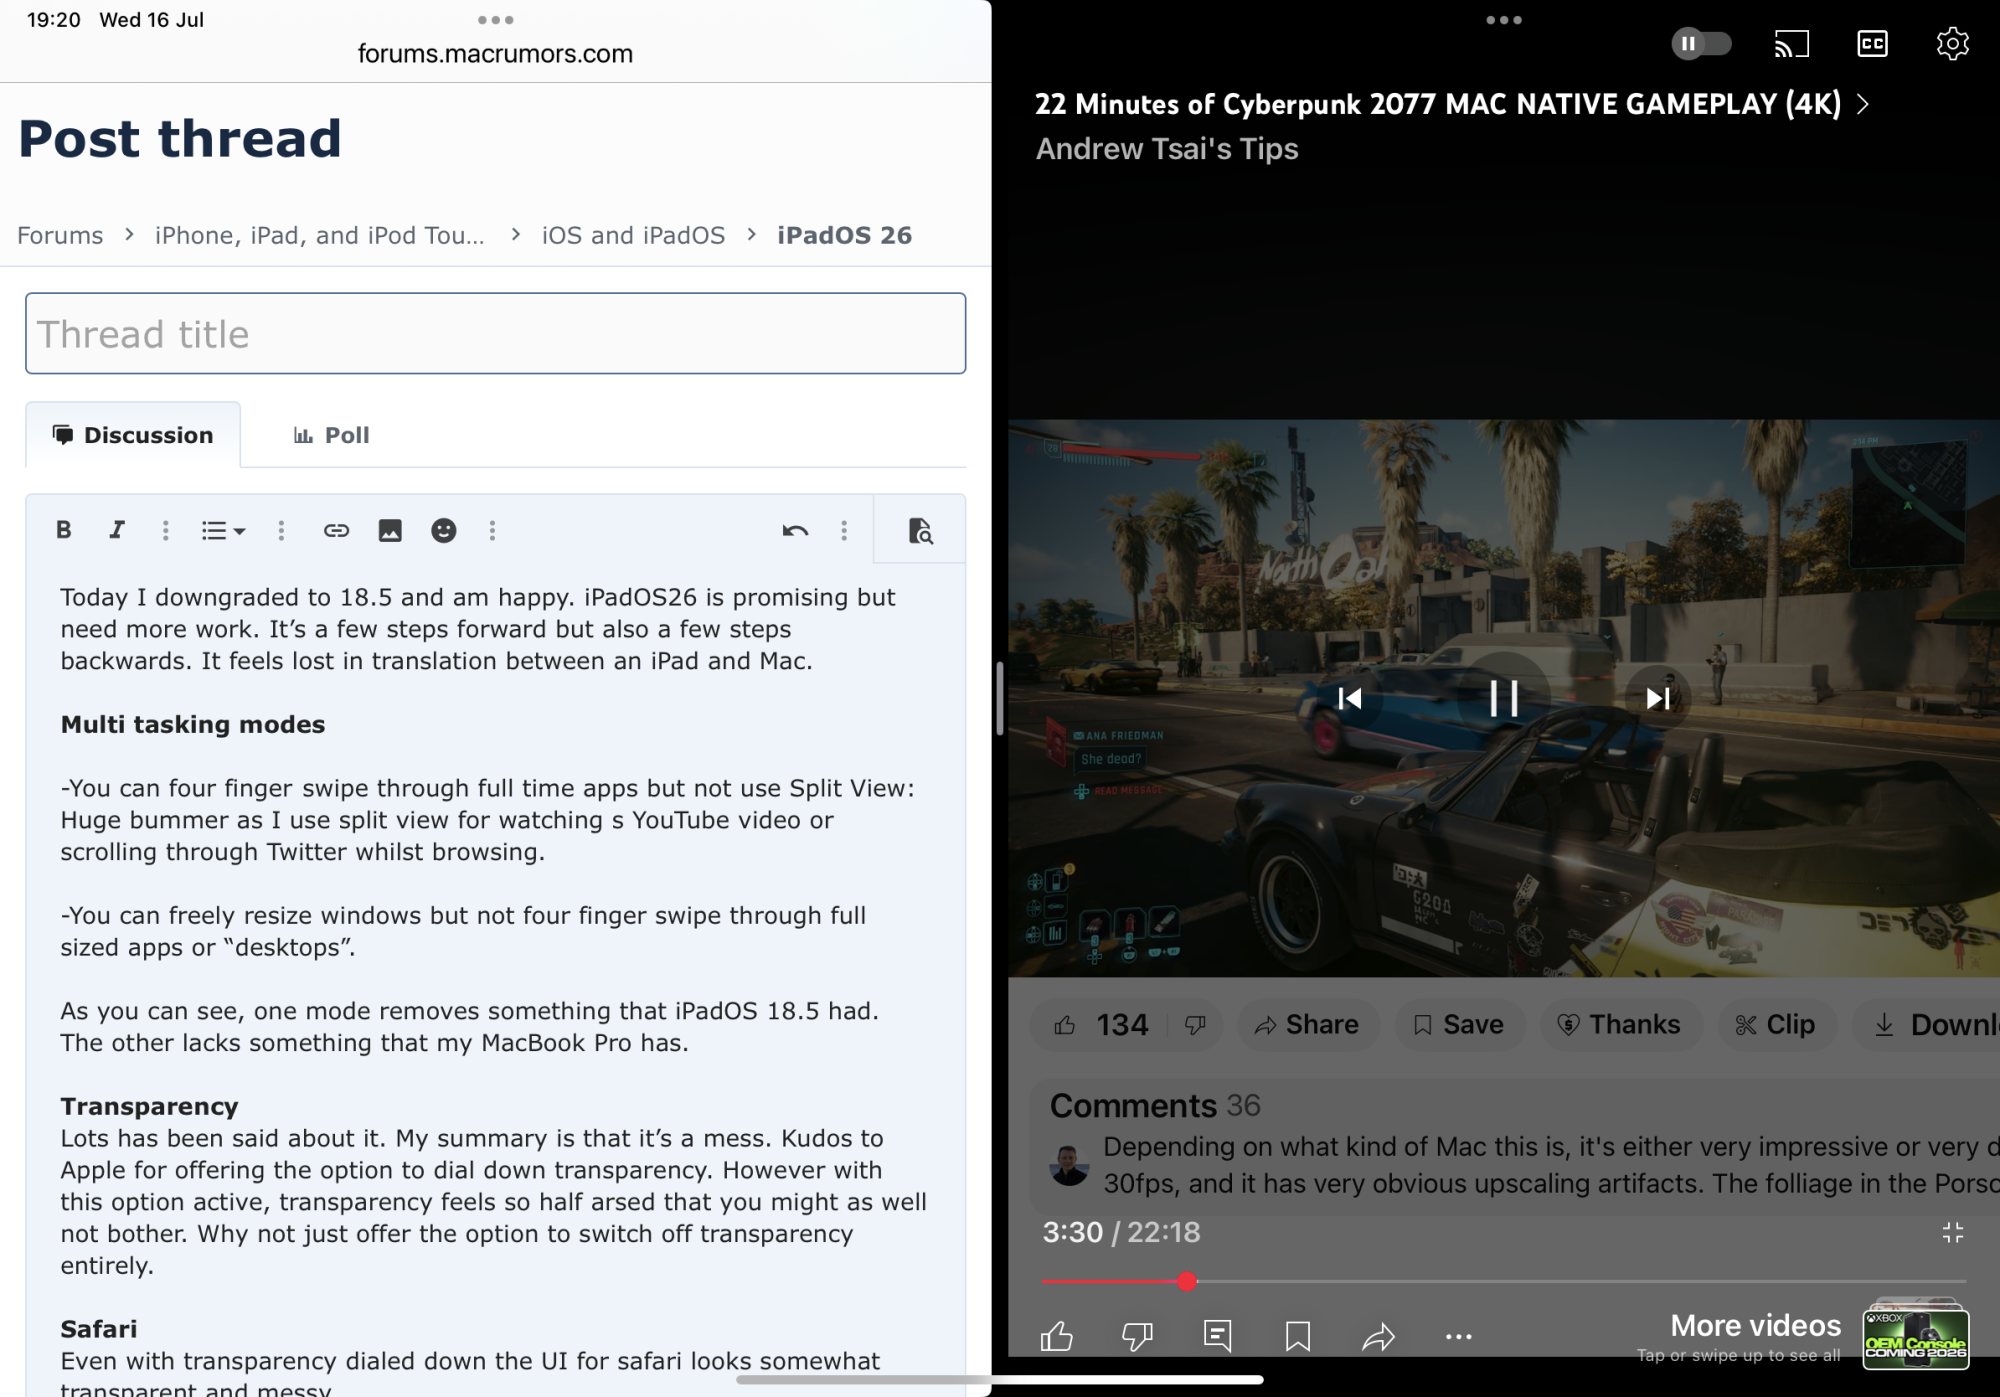Place cursor in 'Multi tasking modes' heading
The height and width of the screenshot is (1397, 2000).
pyautogui.click(x=193, y=724)
